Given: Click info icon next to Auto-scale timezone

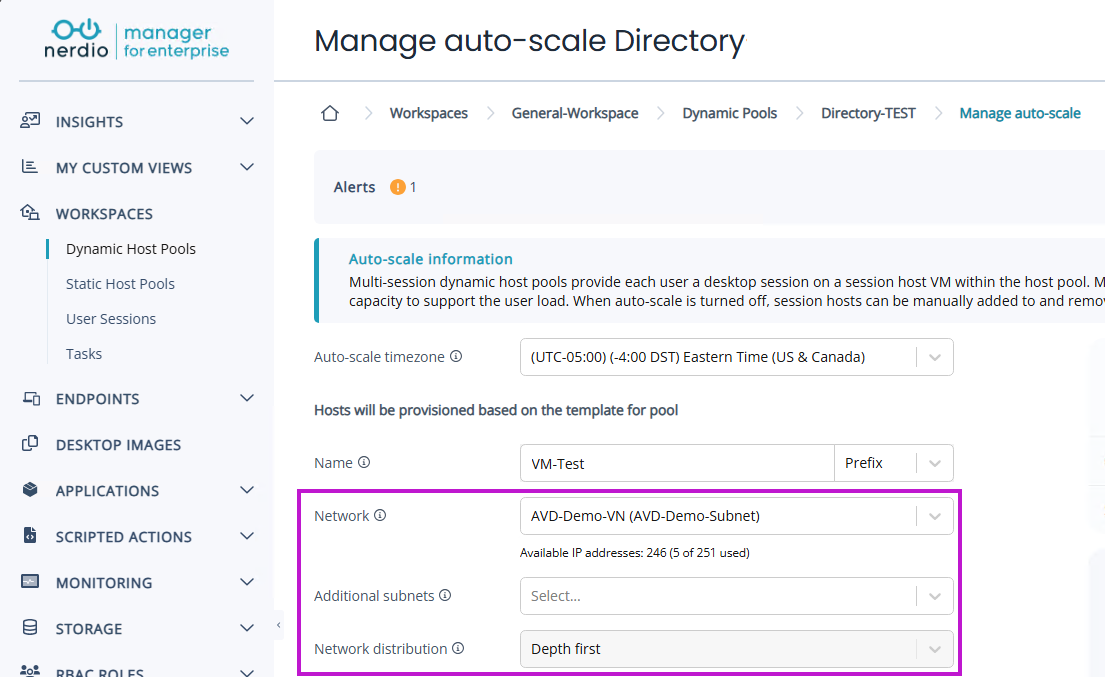Looking at the screenshot, I should pyautogui.click(x=456, y=356).
